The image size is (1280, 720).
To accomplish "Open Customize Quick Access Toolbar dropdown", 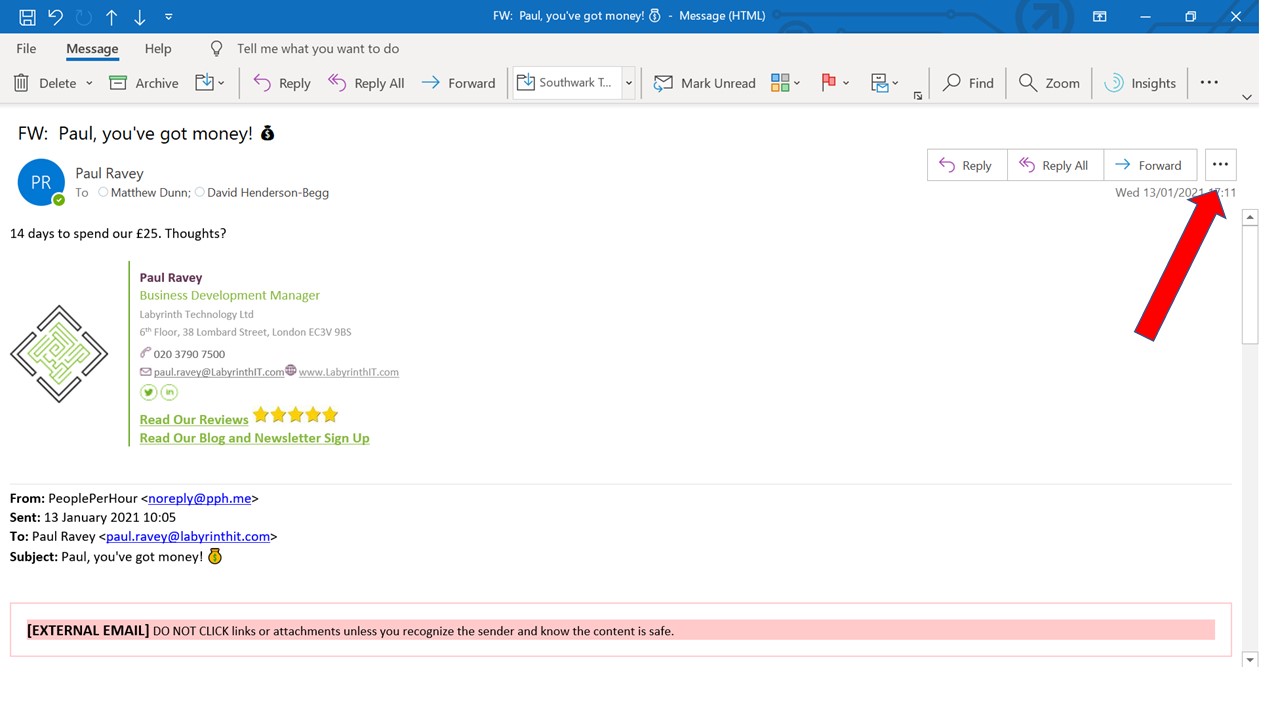I will pyautogui.click(x=168, y=17).
